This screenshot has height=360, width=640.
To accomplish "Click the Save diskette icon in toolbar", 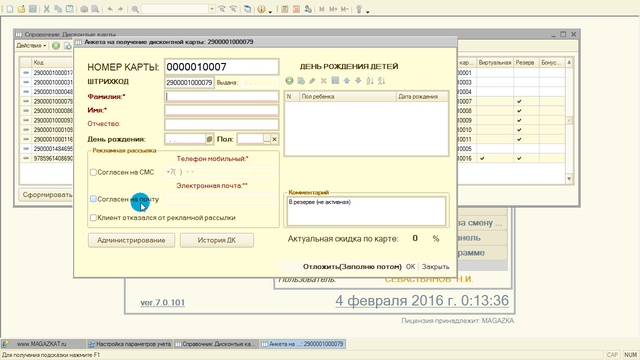I will pyautogui.click(x=33, y=9).
